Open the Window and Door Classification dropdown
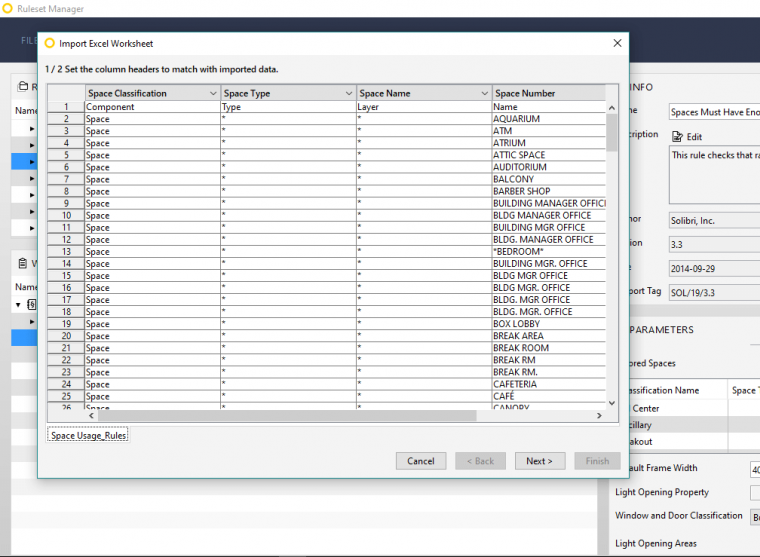 tap(755, 517)
